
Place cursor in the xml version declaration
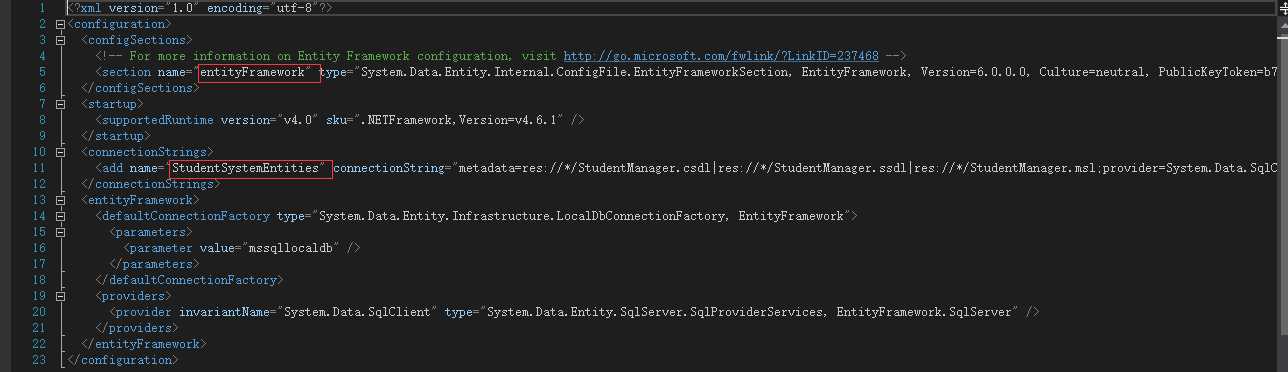pyautogui.click(x=201, y=8)
